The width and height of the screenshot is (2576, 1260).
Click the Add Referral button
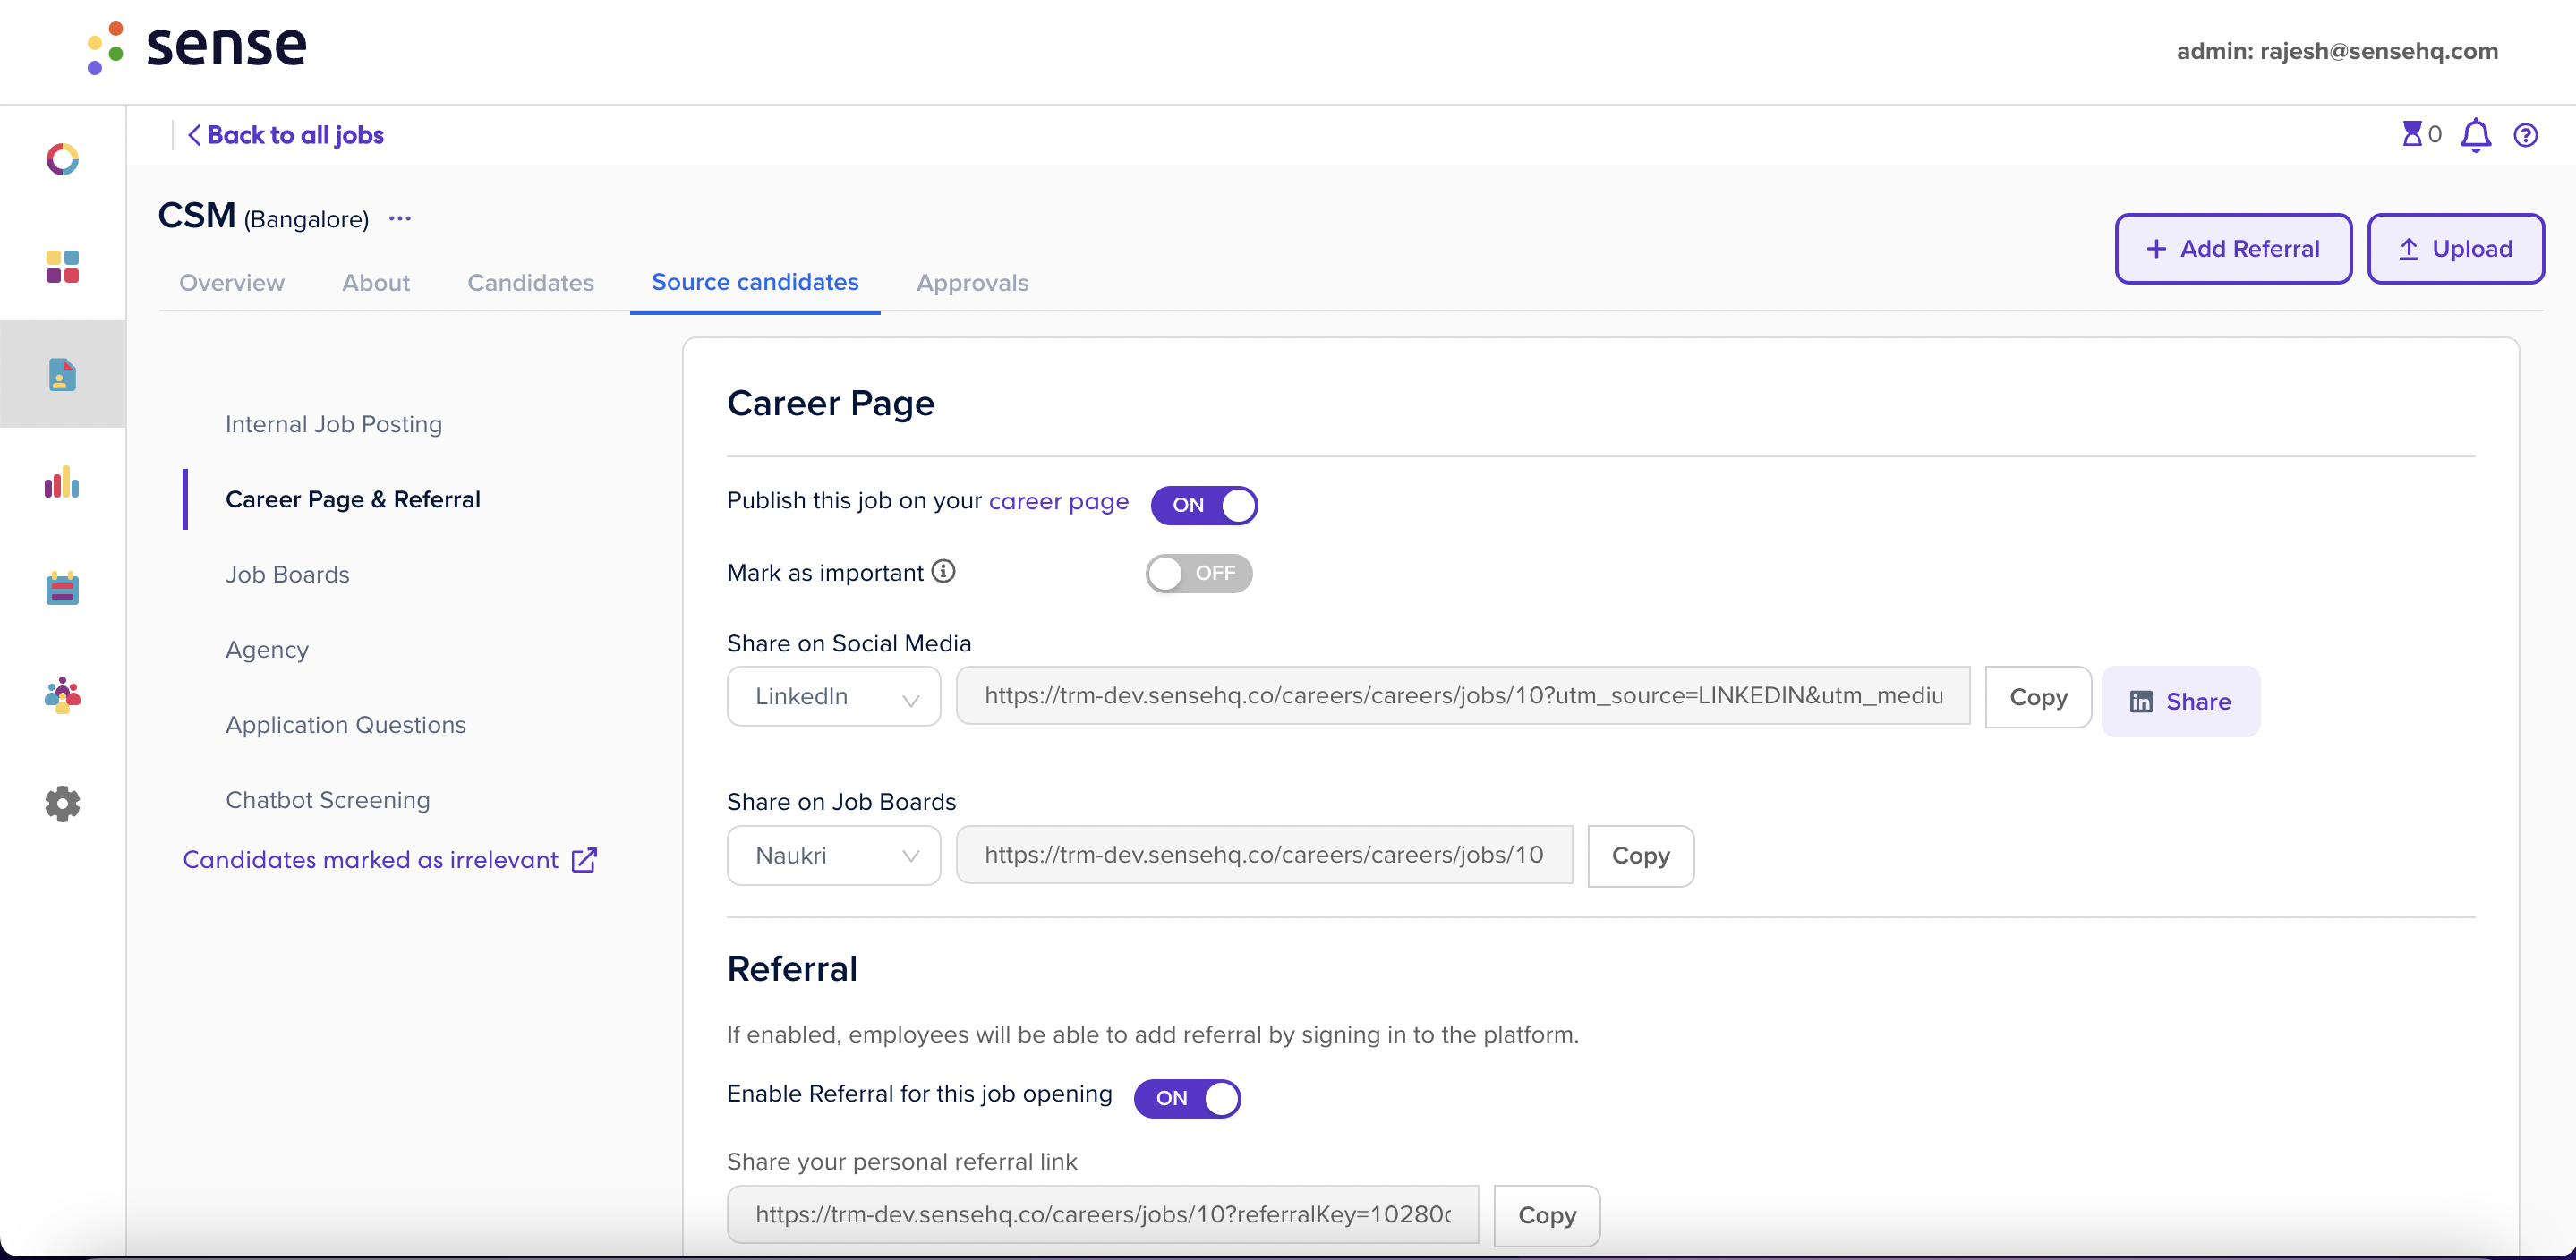click(2233, 248)
